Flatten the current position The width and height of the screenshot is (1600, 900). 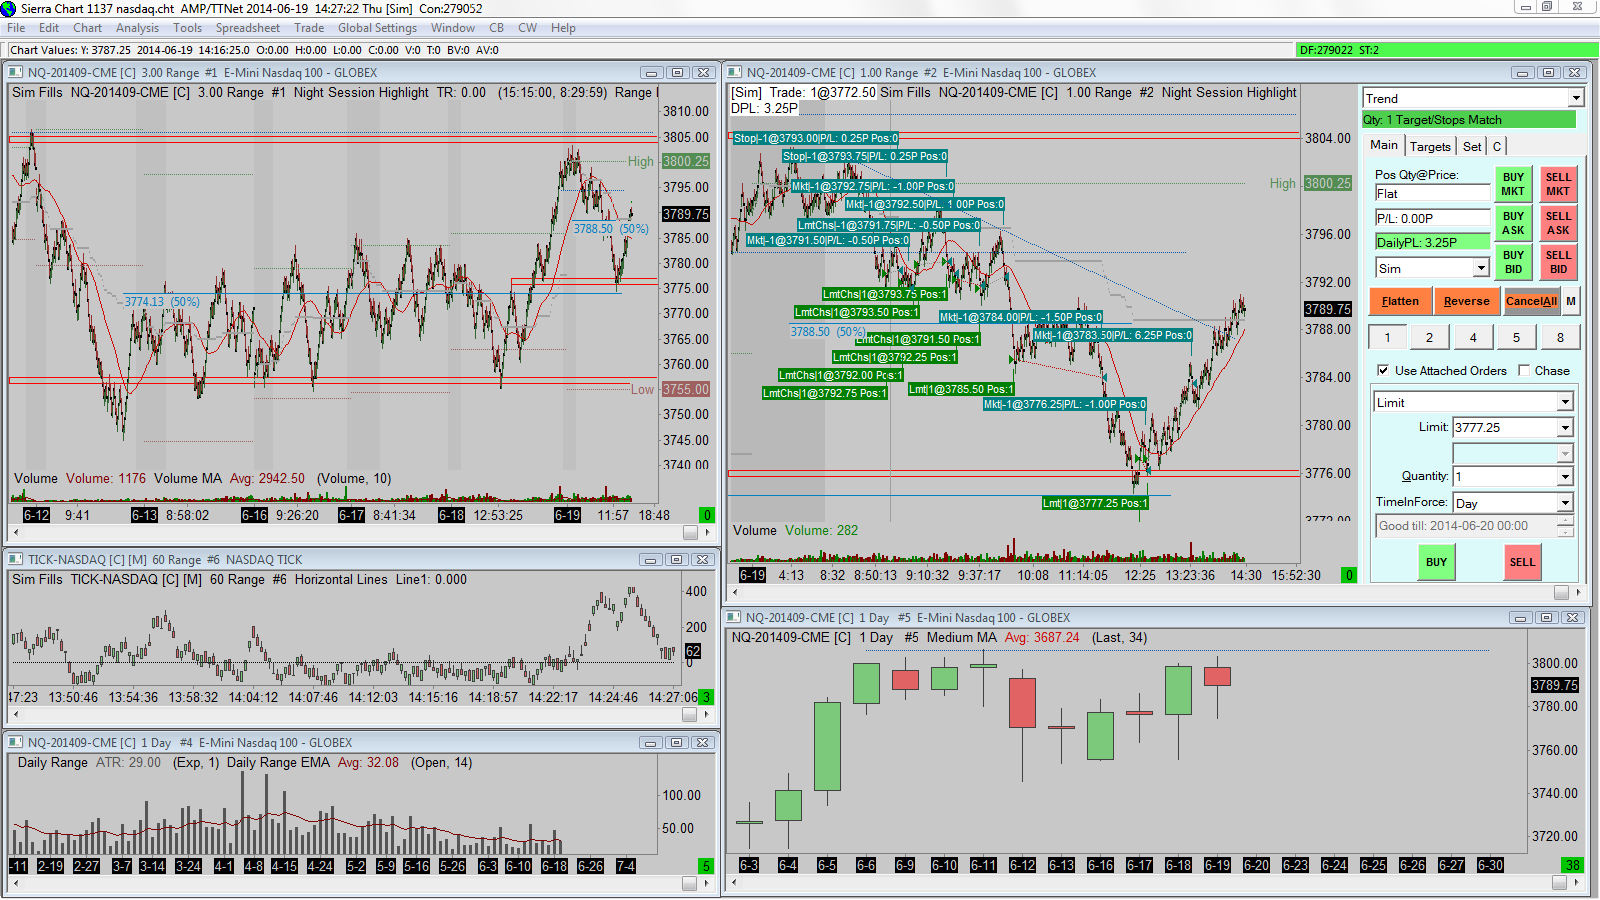tap(1400, 301)
